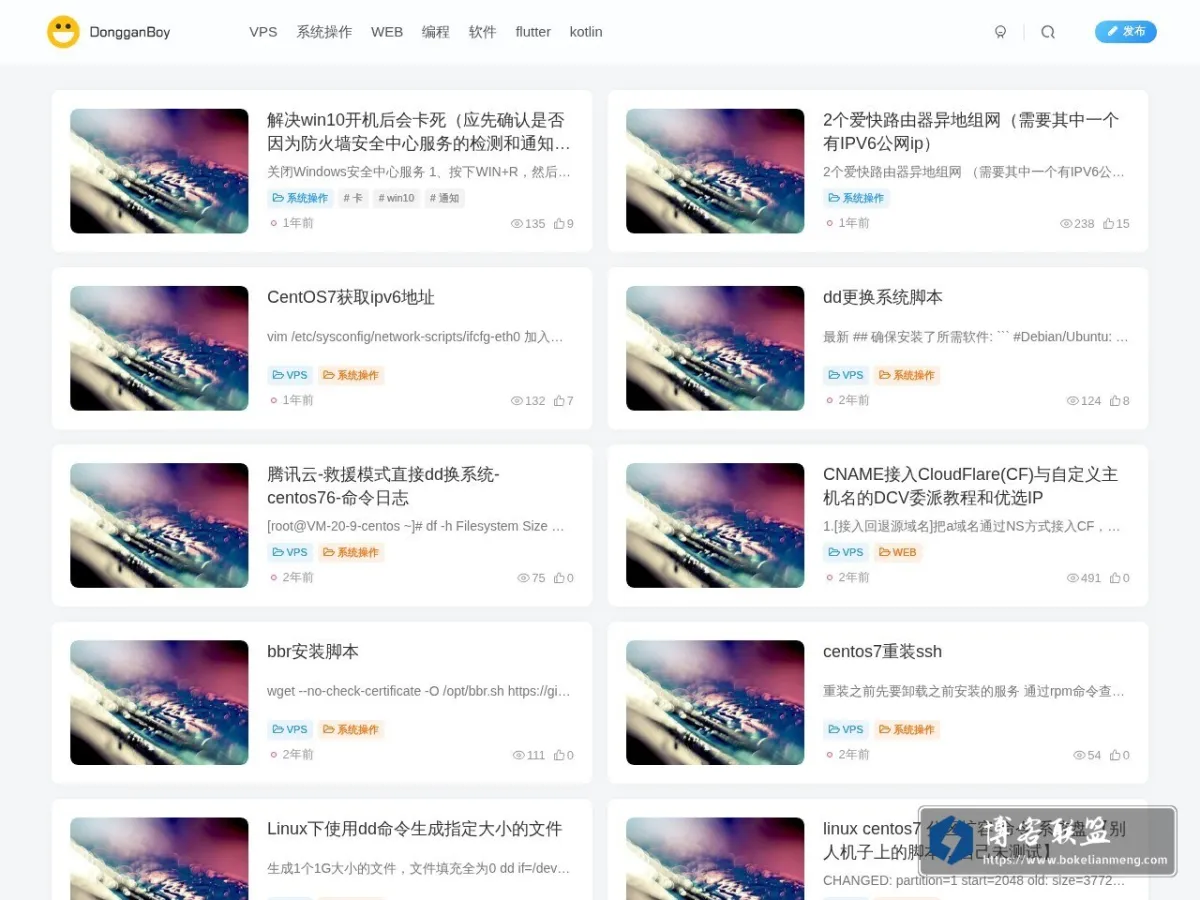This screenshot has height=900, width=1200.
Task: Click thumbnail of the 腾讯云 post
Action: pos(159,525)
